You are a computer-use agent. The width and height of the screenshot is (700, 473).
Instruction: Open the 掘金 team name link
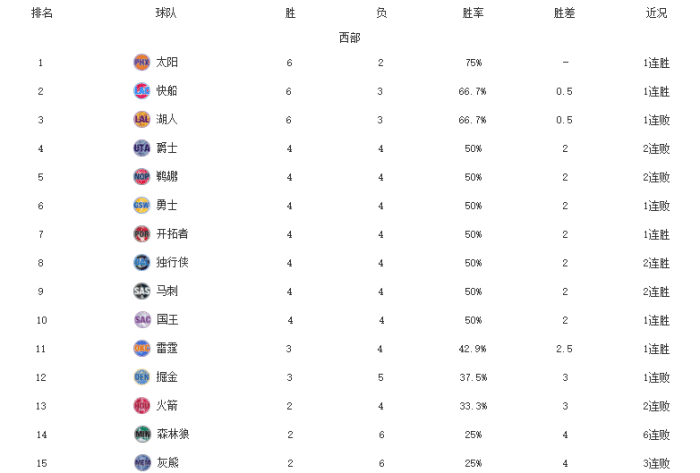167,377
